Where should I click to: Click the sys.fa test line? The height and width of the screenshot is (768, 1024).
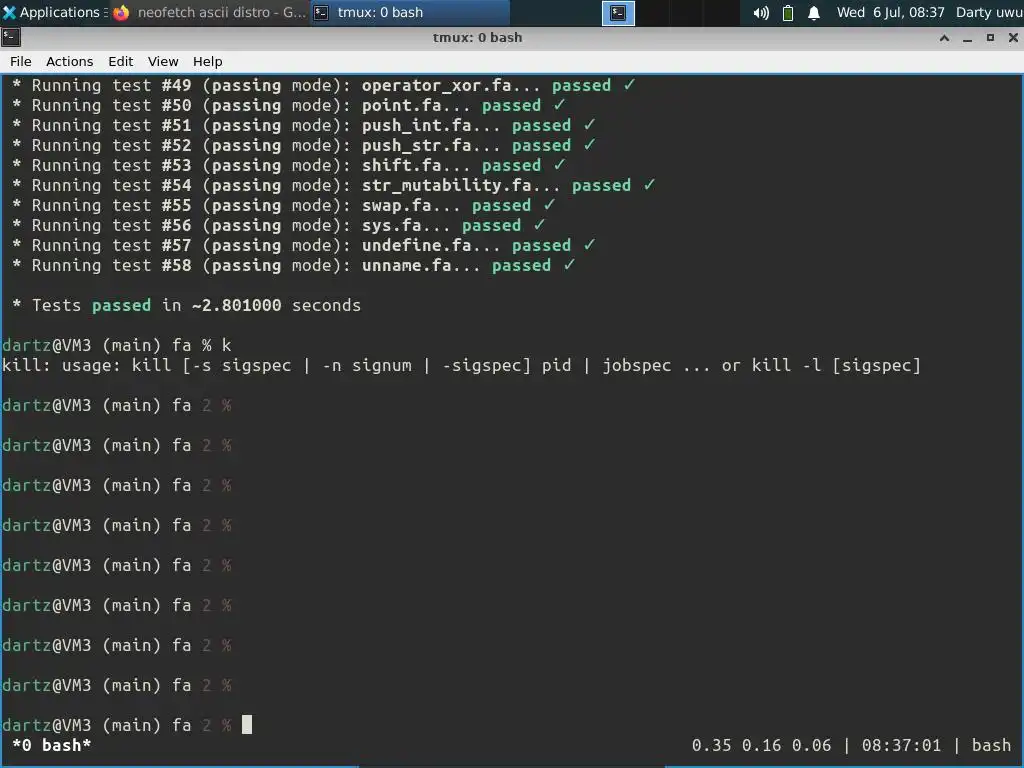(279, 225)
